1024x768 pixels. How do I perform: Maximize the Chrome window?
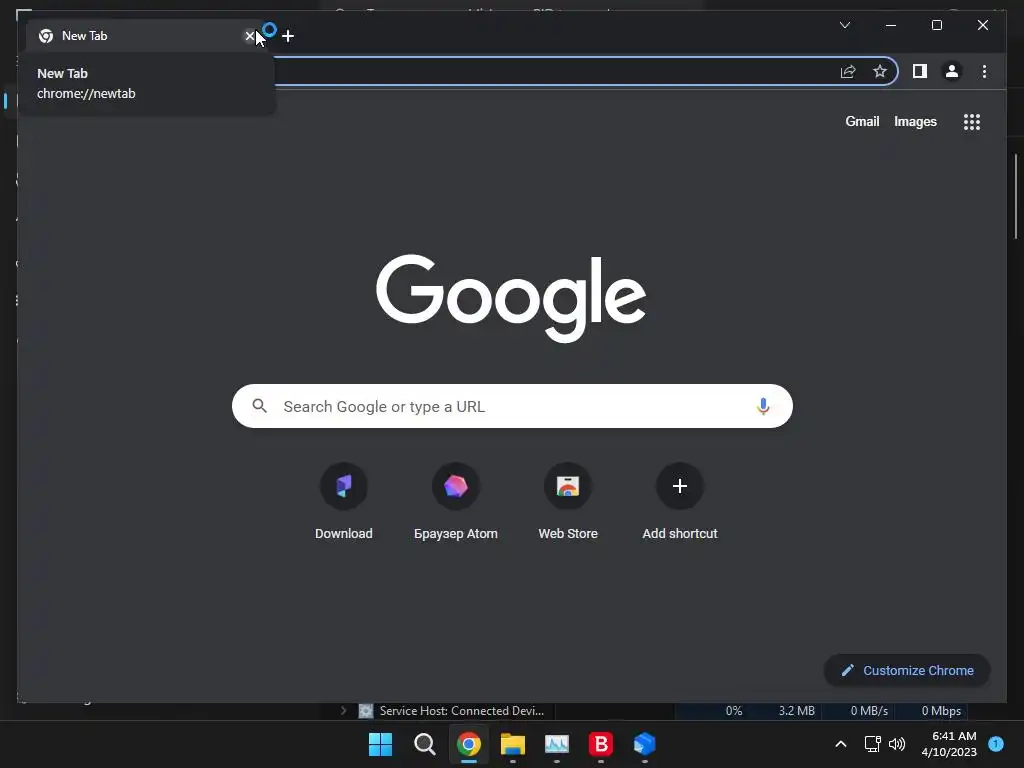936,25
